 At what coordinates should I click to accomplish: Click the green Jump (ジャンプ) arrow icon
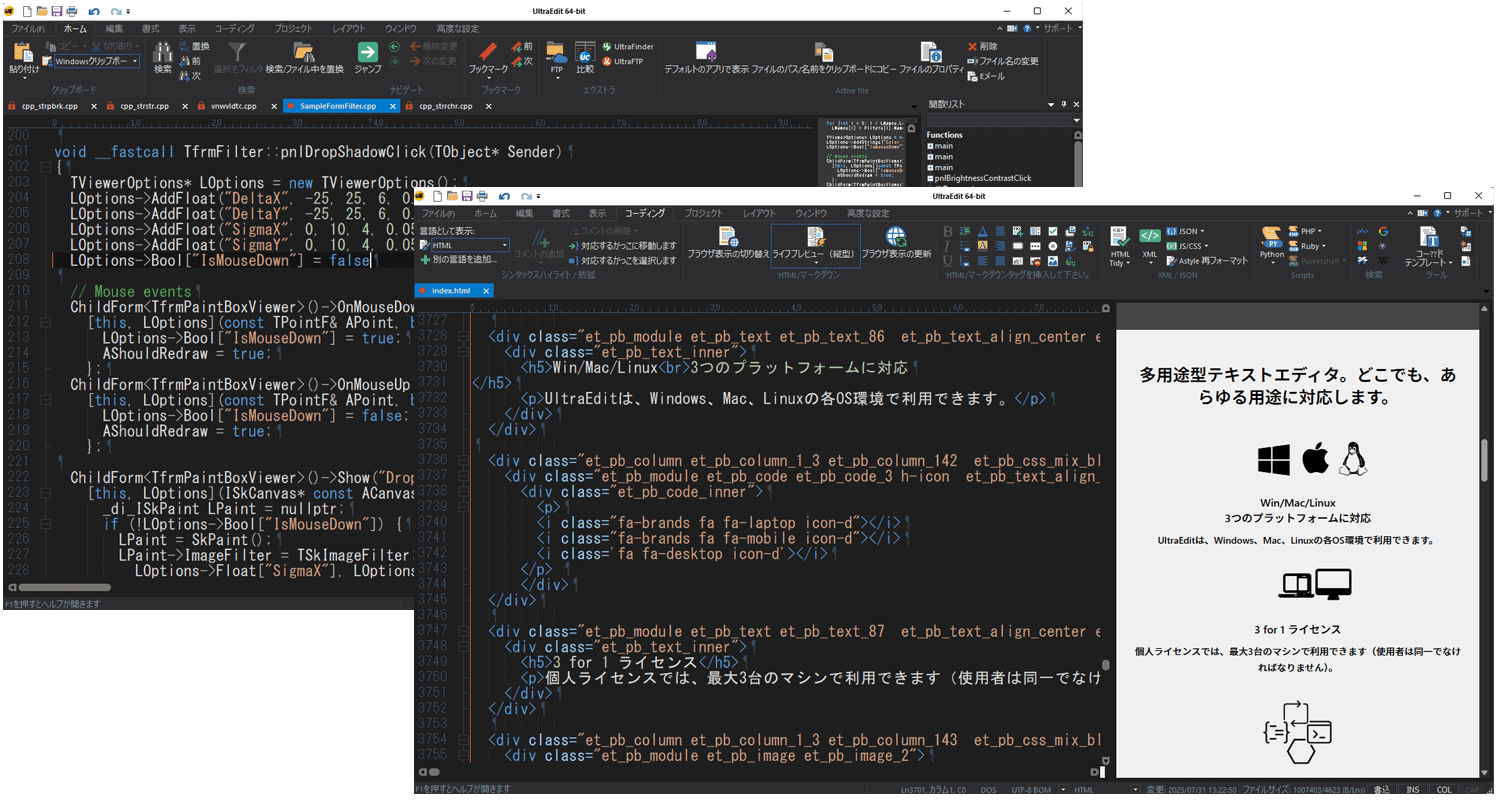[x=368, y=52]
